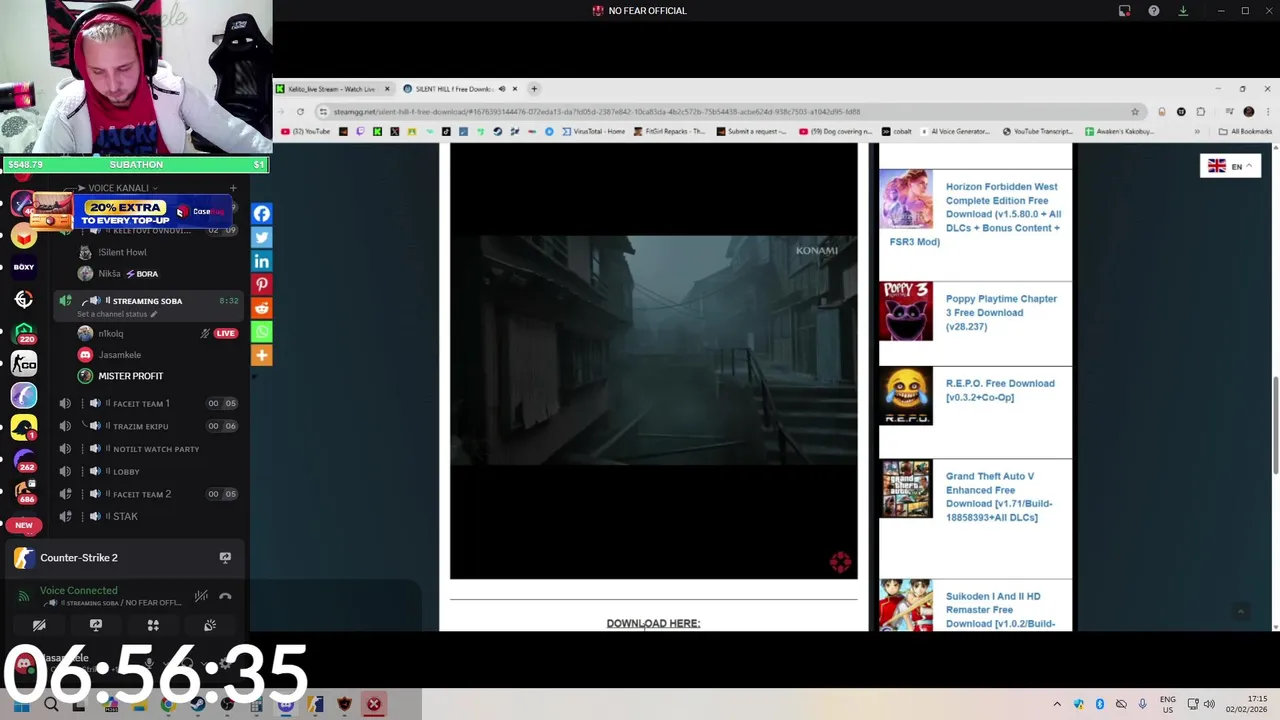Open Google Chrome from the taskbar
This screenshot has height=720, width=1280.
168,704
